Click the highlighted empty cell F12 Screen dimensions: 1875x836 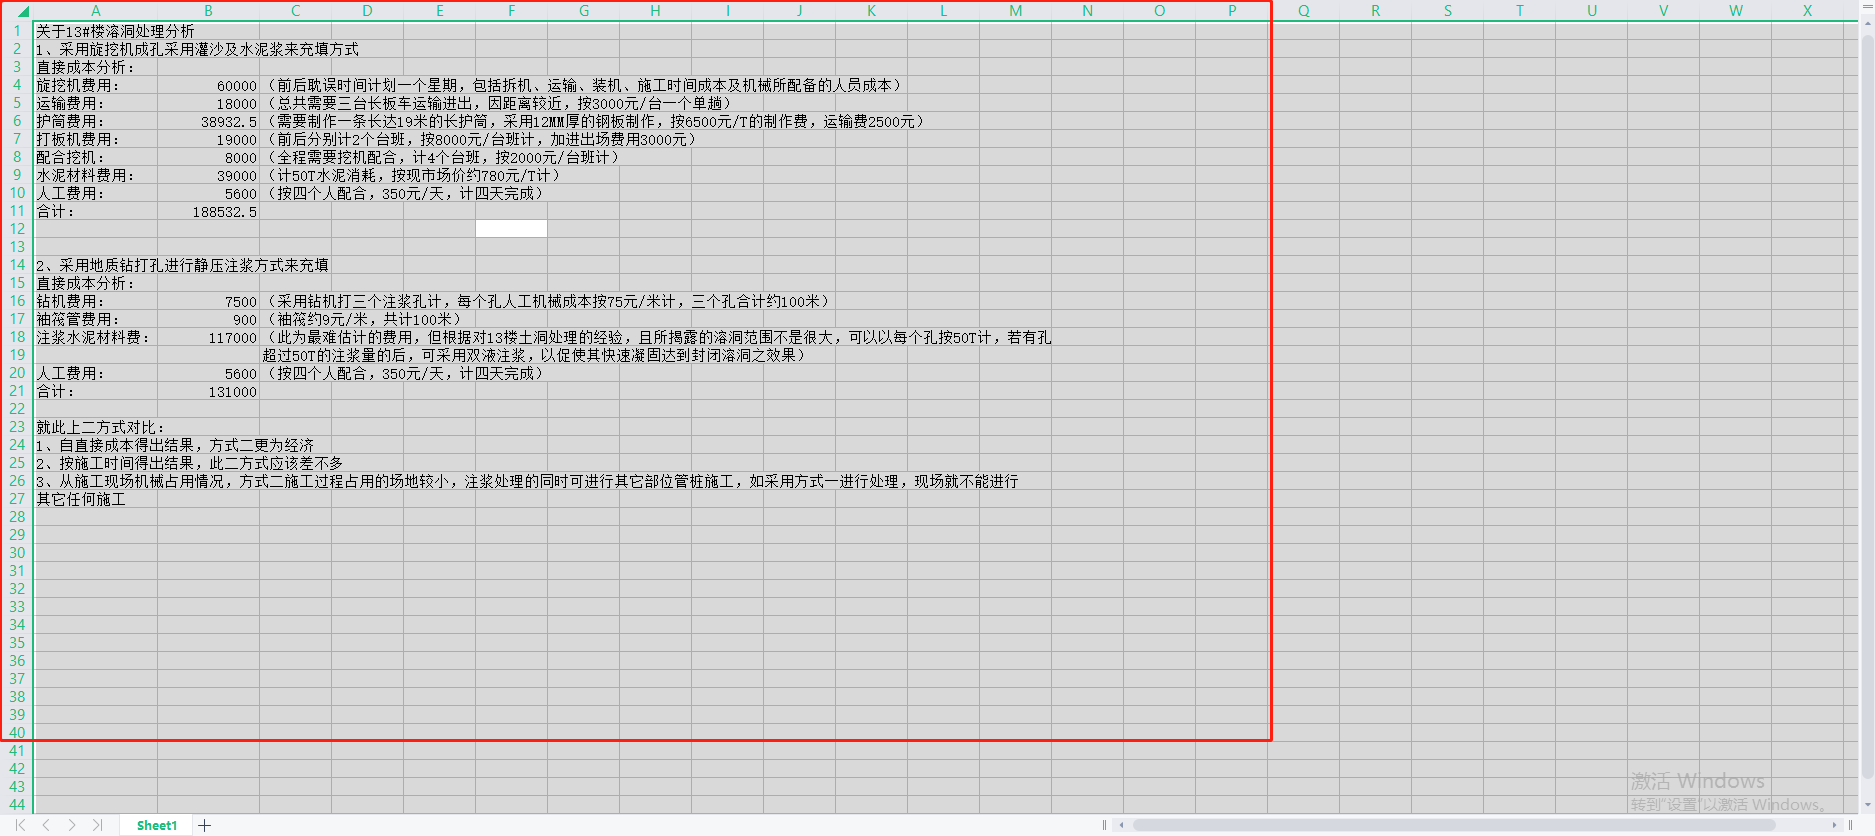tap(511, 229)
